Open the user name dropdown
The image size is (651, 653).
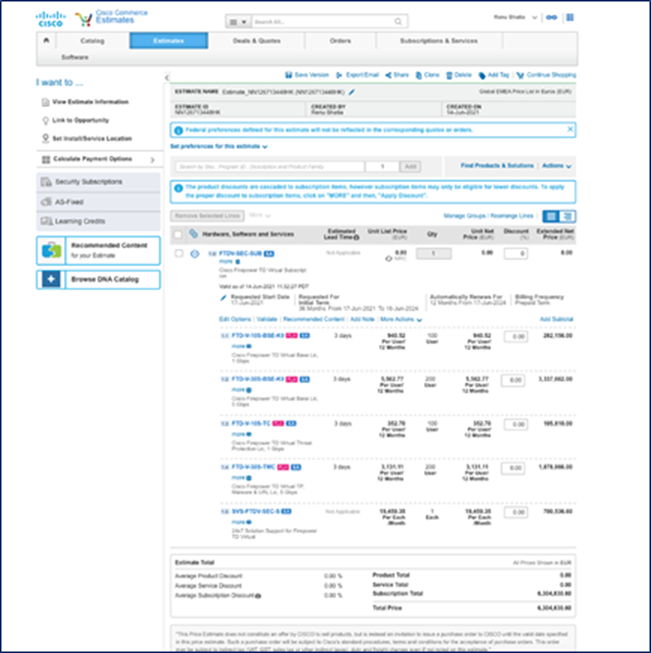pos(535,17)
